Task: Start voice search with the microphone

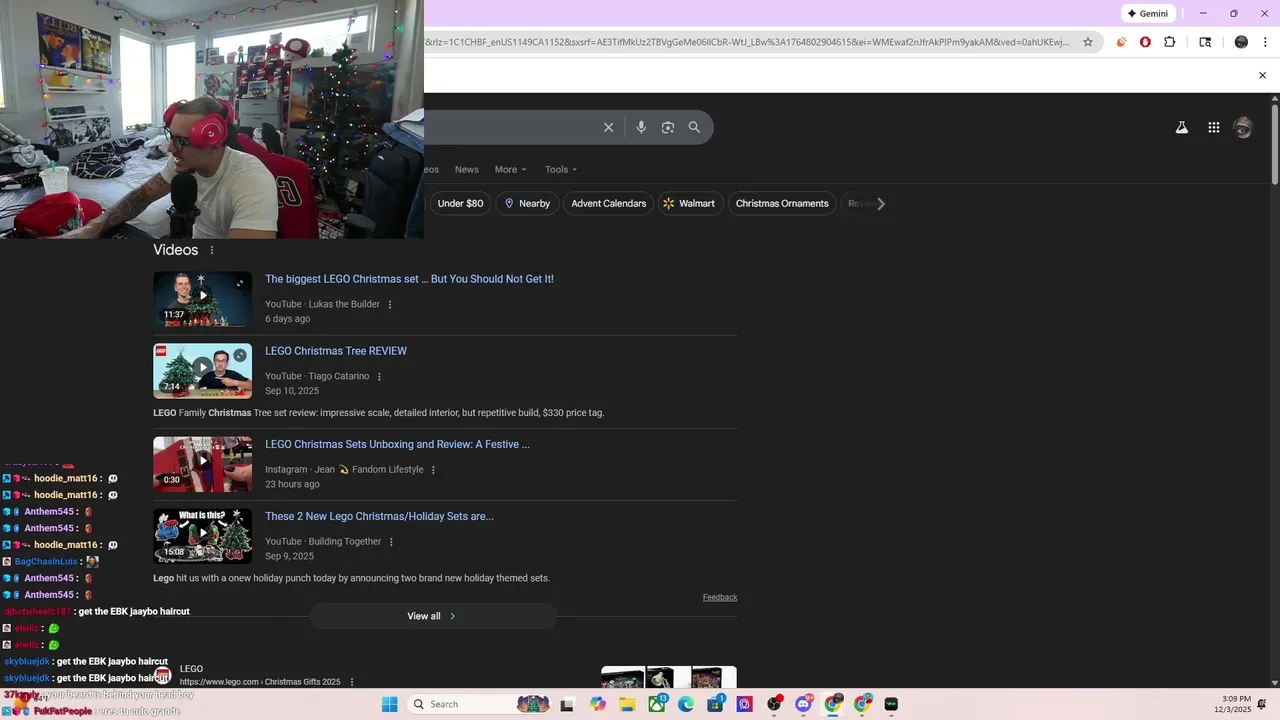Action: [641, 127]
